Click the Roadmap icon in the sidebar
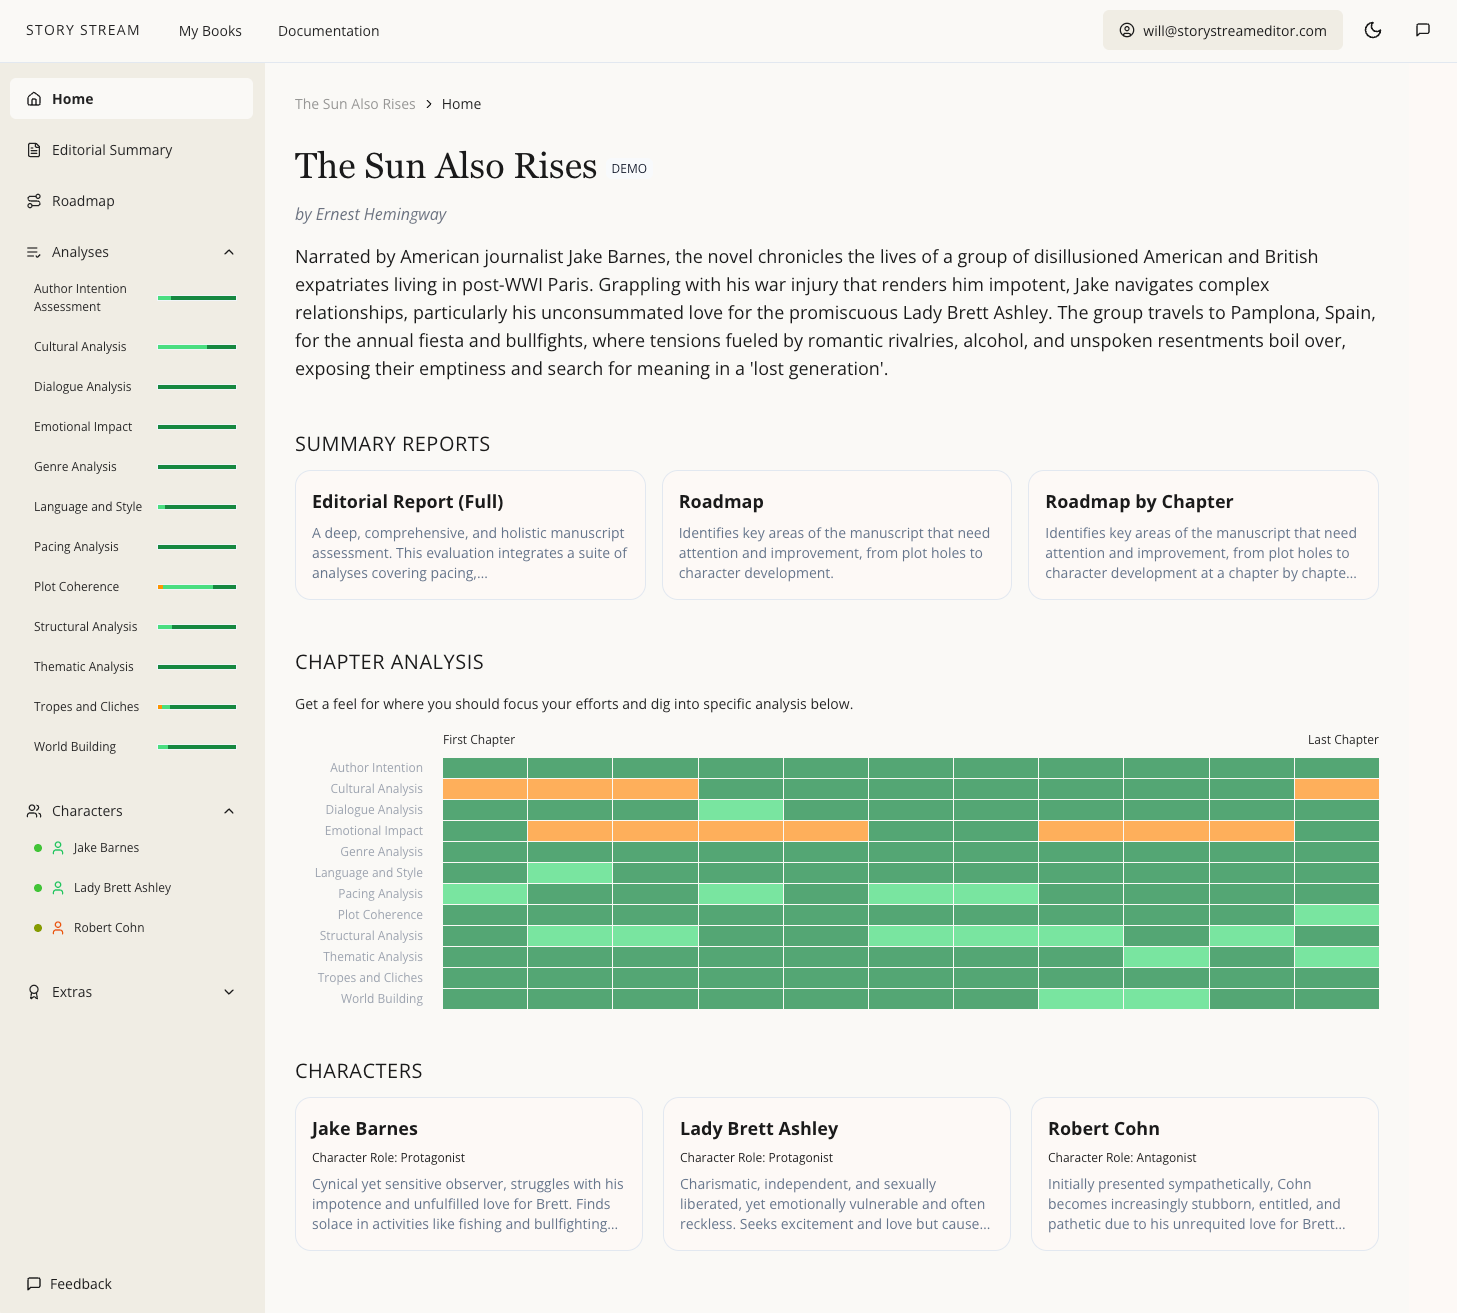Image resolution: width=1457 pixels, height=1313 pixels. [x=34, y=201]
